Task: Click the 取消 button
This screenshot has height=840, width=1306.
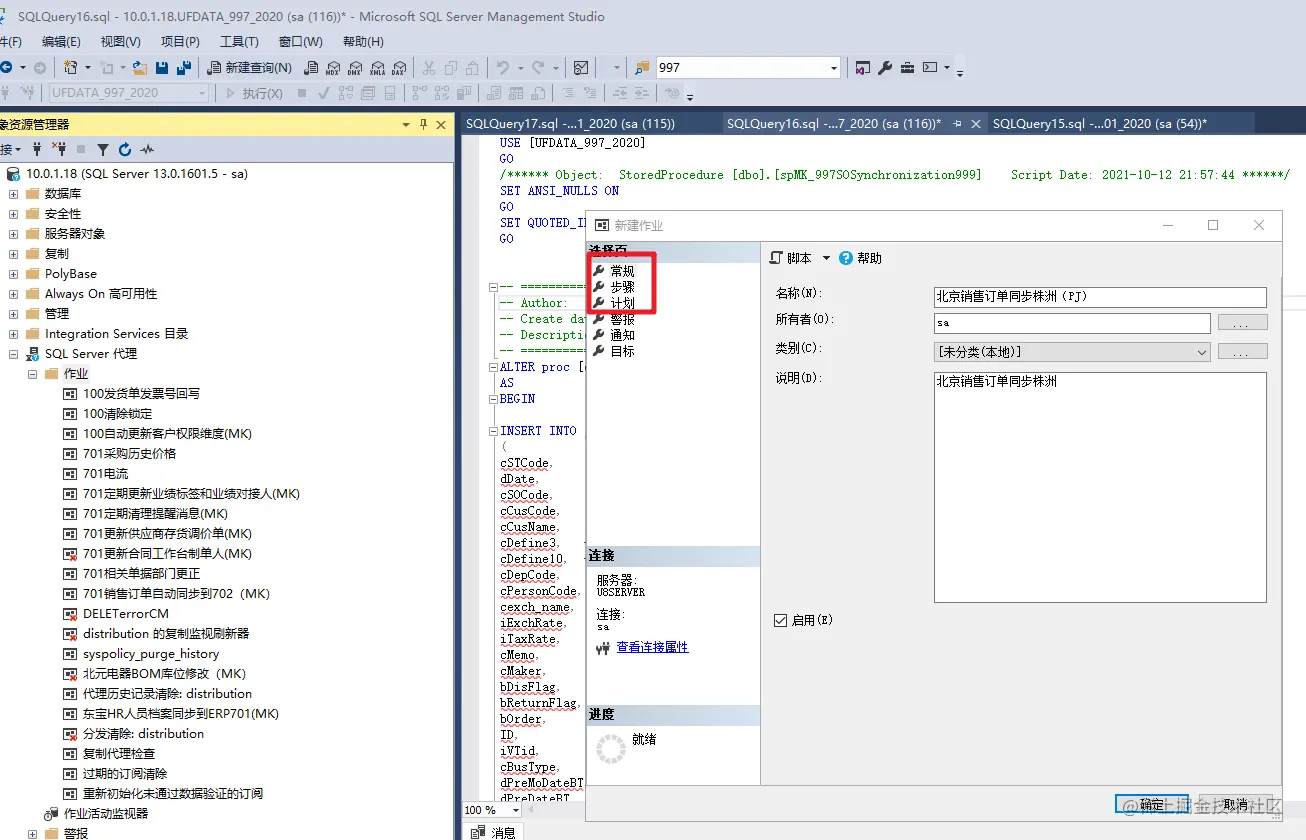Action: tap(1235, 804)
